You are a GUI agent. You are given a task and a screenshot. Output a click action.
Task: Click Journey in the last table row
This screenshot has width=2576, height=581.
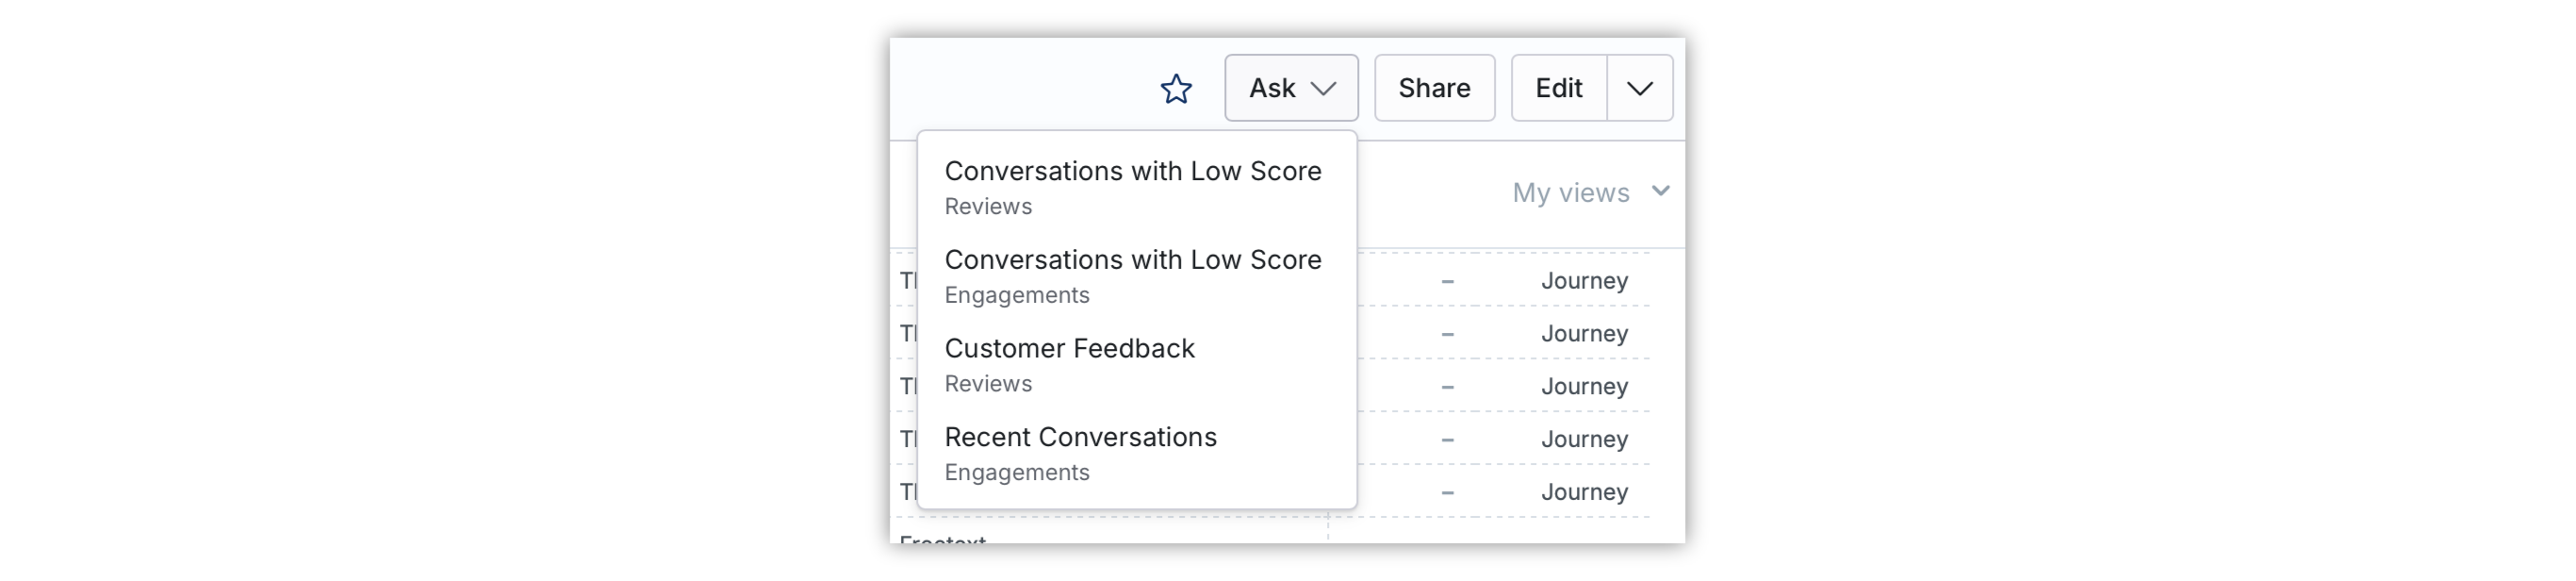(x=1584, y=492)
